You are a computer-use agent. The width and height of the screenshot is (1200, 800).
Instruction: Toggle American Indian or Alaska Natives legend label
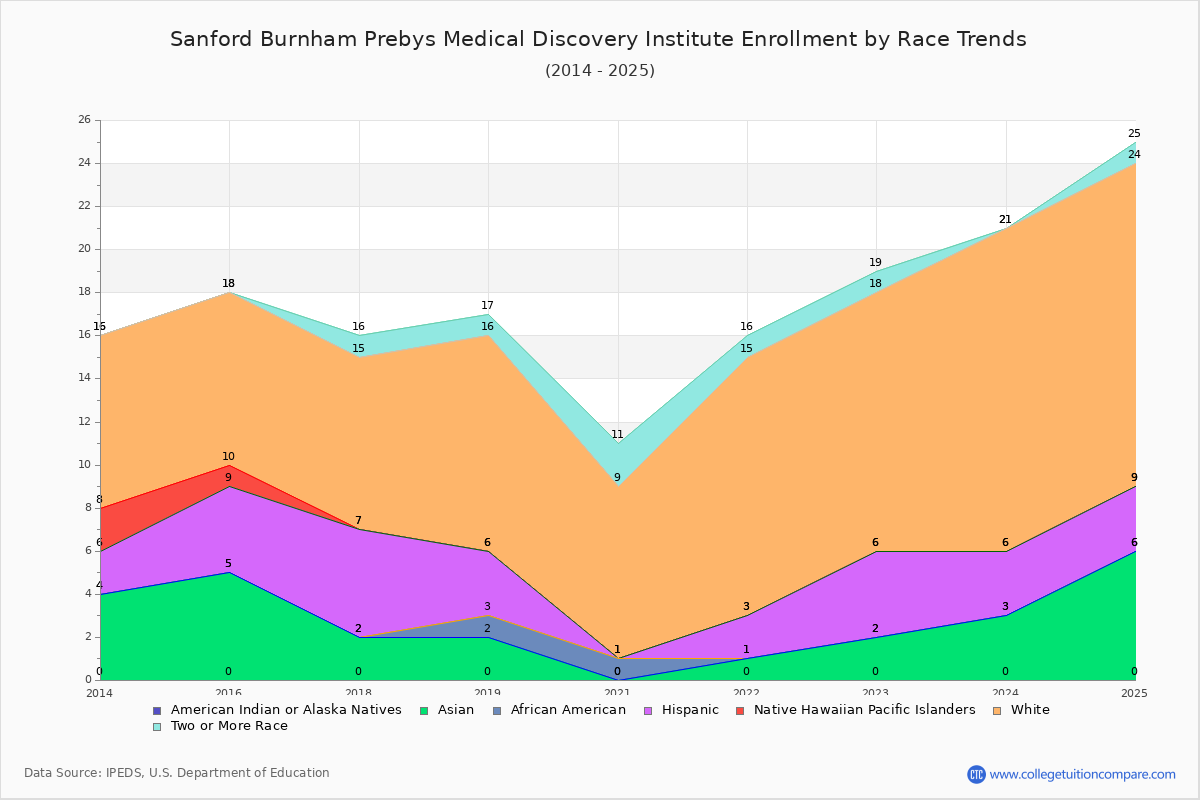[x=286, y=710]
